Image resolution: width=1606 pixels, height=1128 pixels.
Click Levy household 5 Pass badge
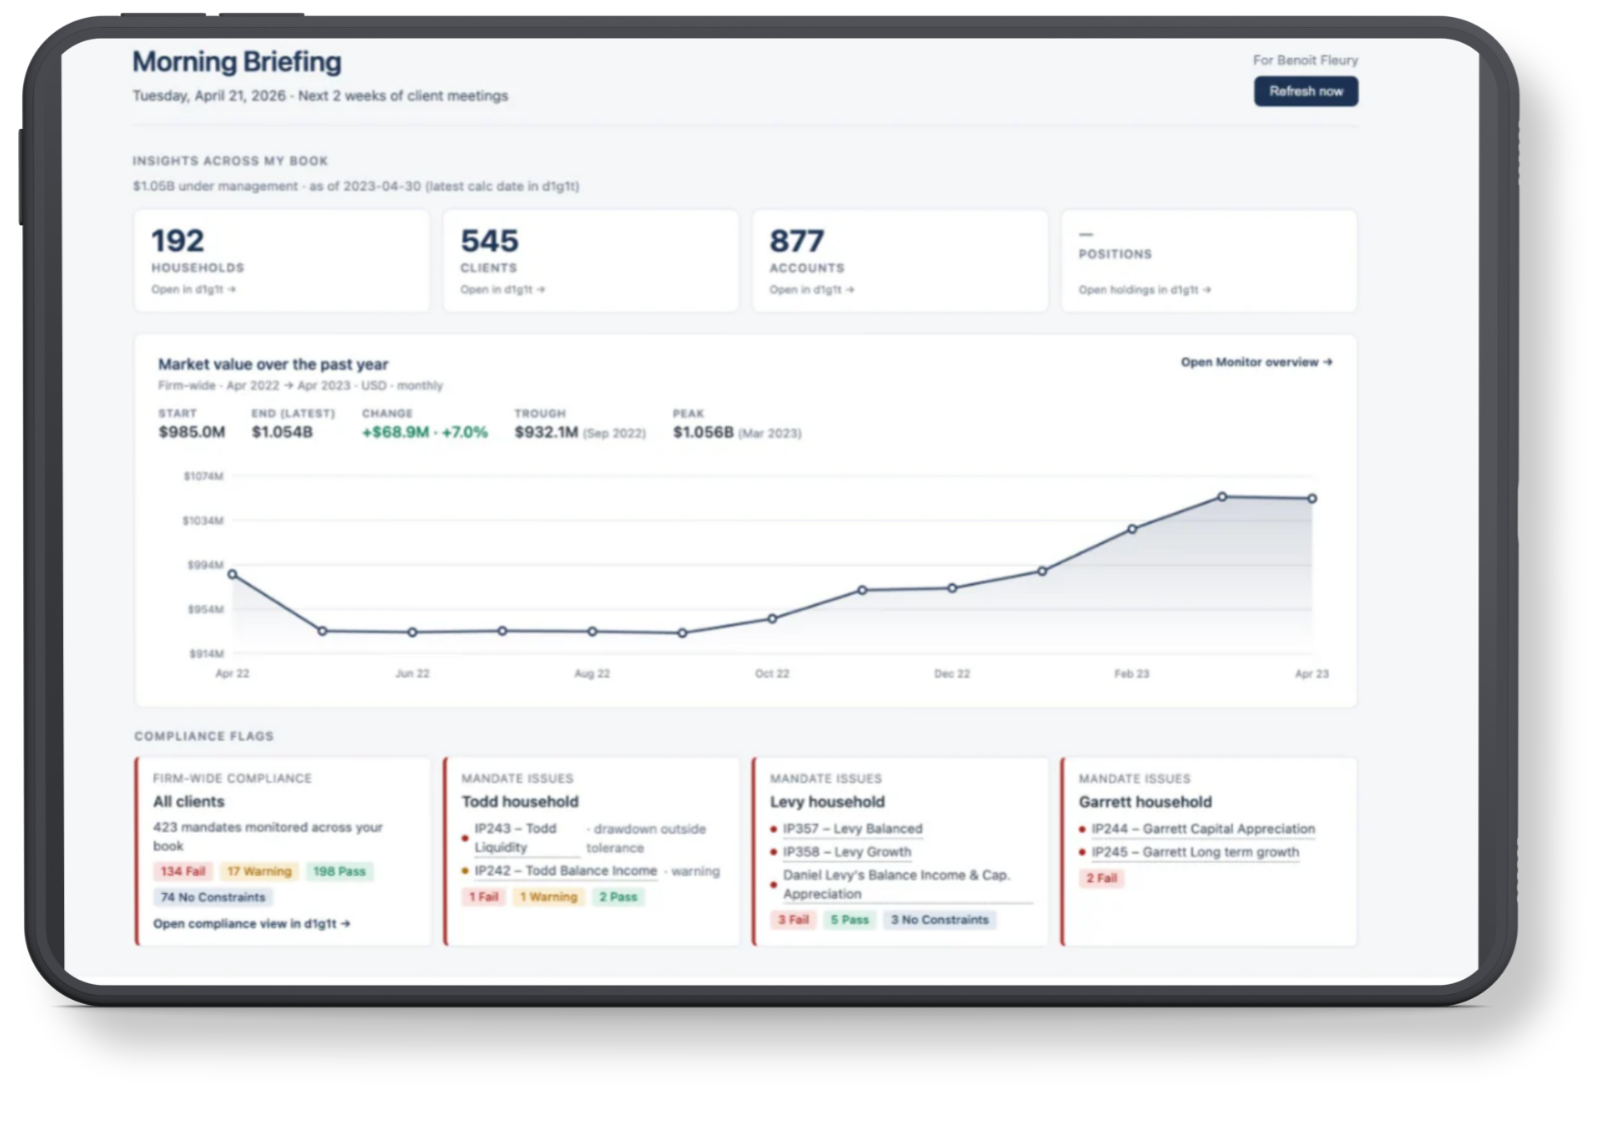(849, 920)
